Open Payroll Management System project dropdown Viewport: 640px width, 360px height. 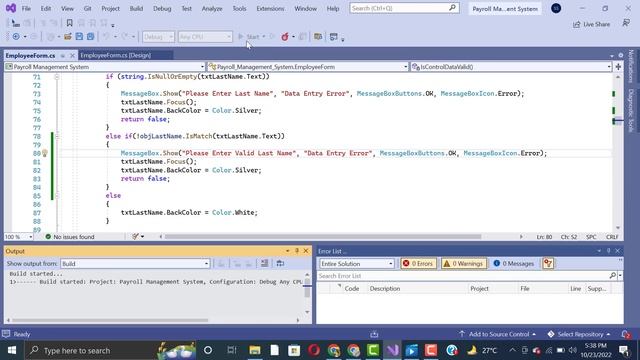pos(105,67)
